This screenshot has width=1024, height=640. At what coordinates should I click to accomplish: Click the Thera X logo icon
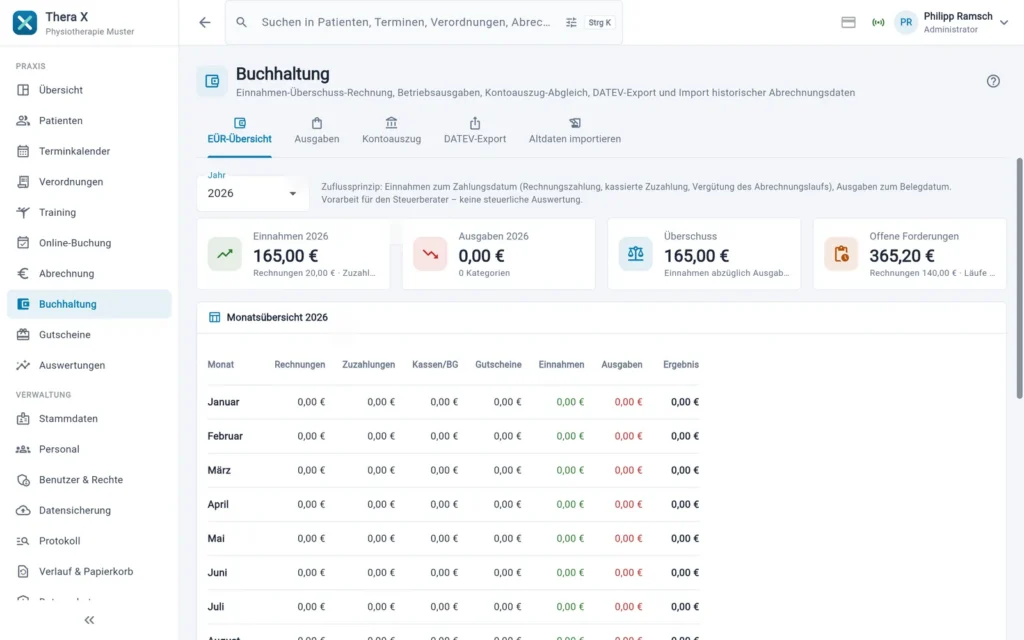25,22
